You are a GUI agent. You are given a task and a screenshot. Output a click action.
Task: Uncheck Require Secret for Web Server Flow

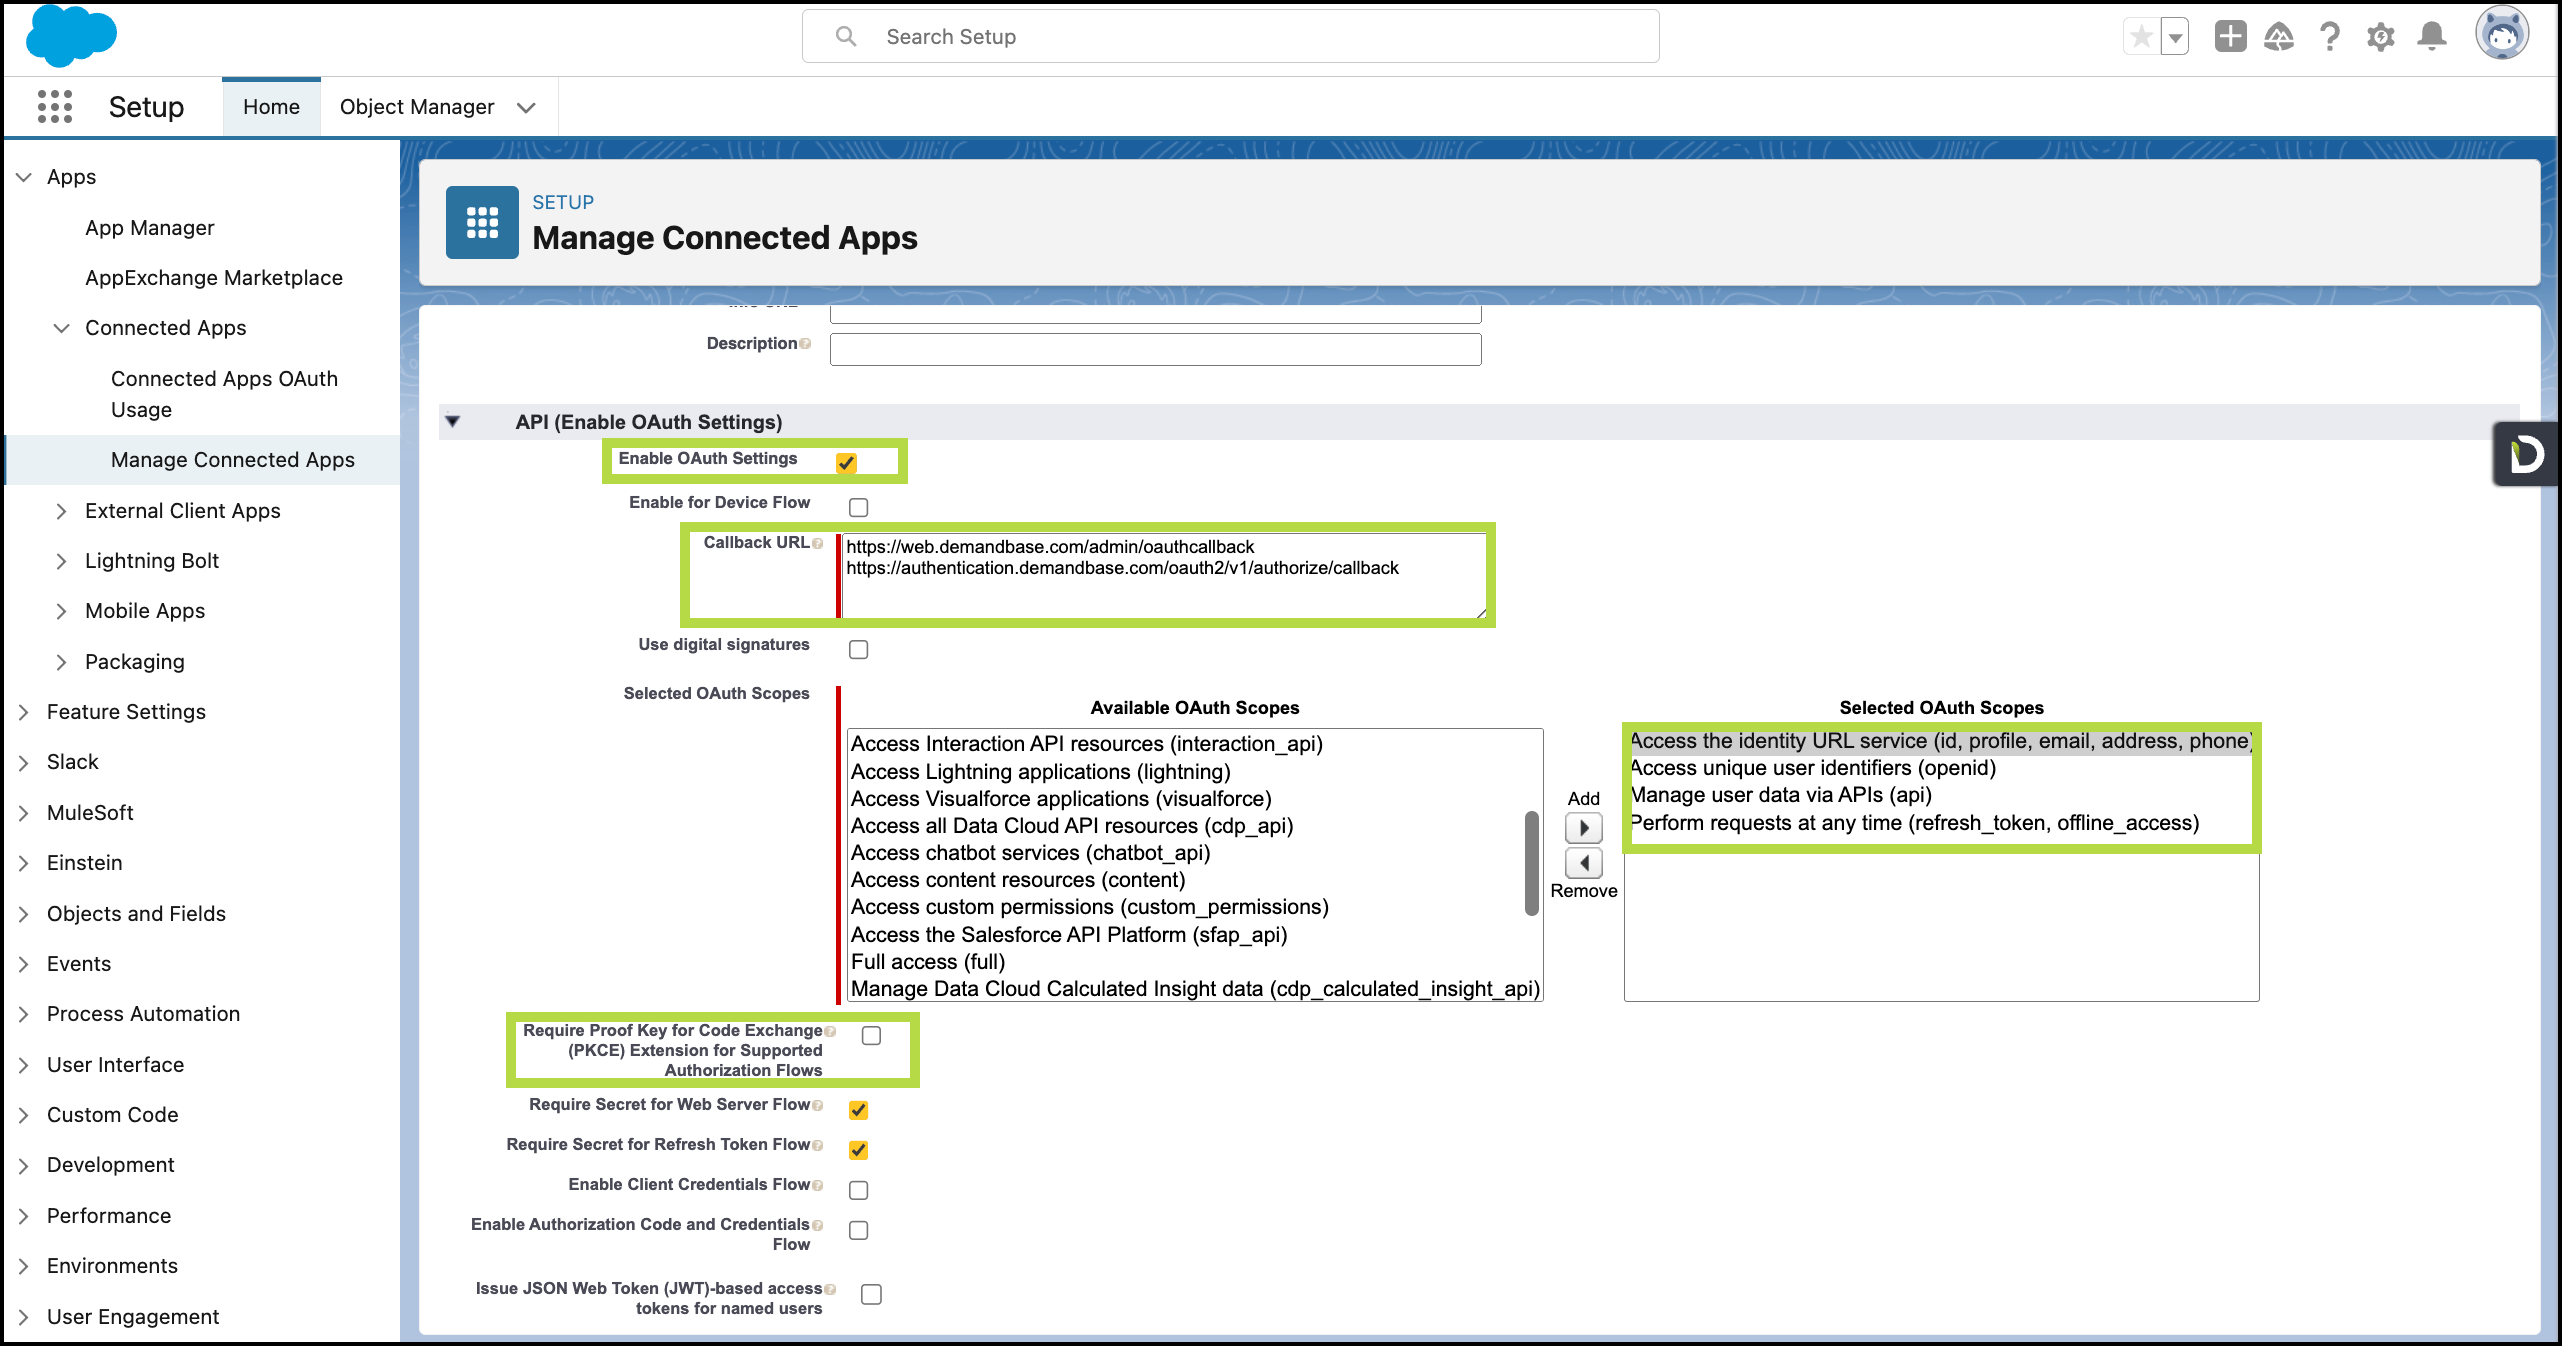click(x=858, y=1110)
